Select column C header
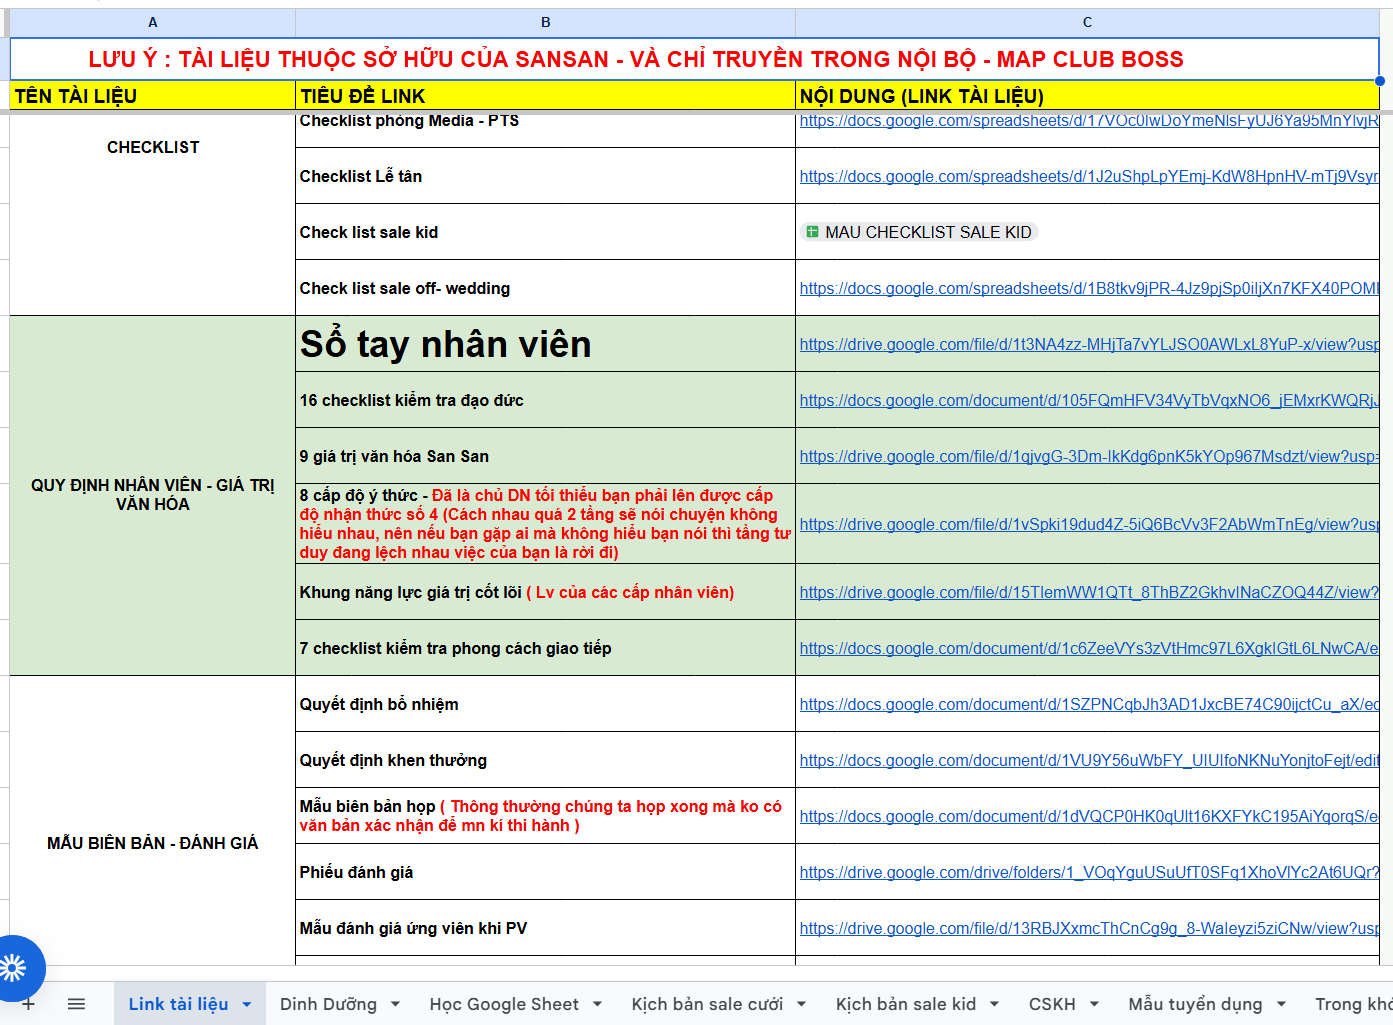Image resolution: width=1393 pixels, height=1025 pixels. pyautogui.click(x=1087, y=22)
